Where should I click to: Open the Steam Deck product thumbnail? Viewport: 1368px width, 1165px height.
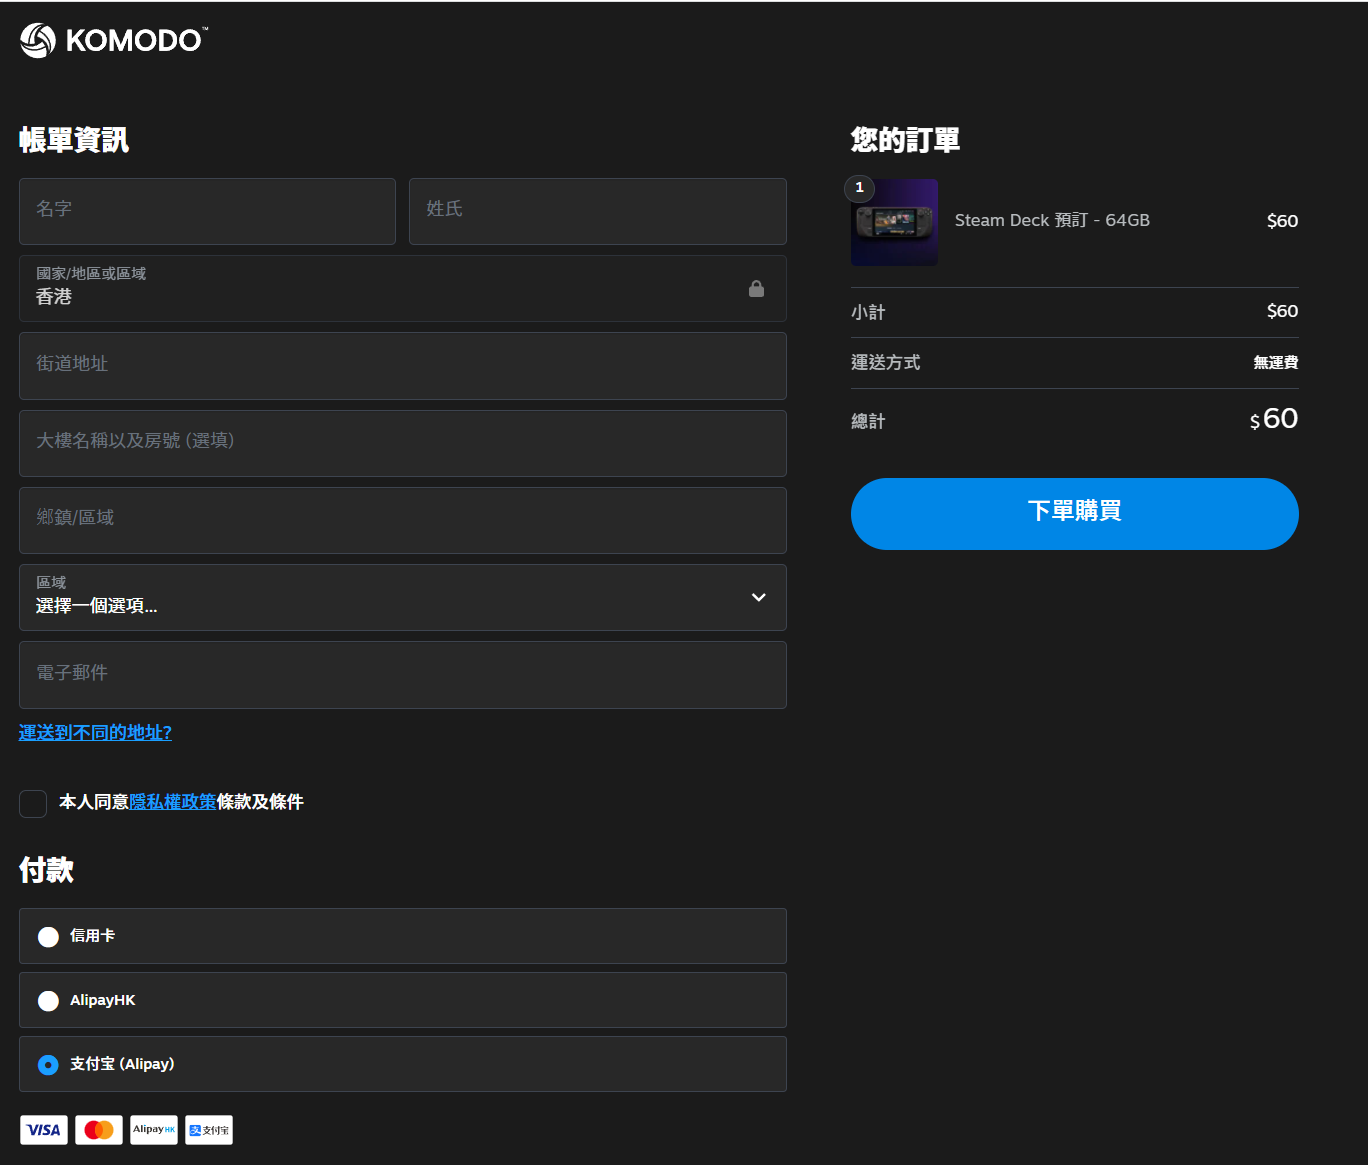894,222
